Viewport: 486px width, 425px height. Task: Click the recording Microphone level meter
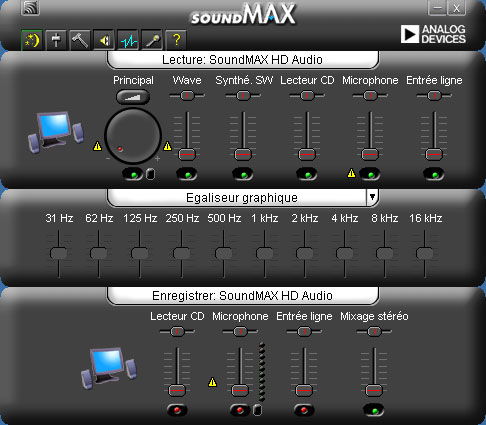click(x=262, y=371)
